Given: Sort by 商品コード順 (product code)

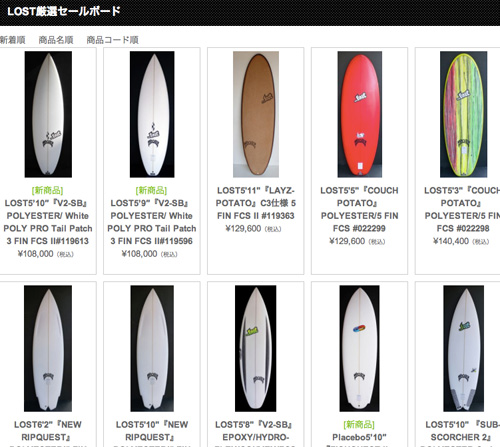Looking at the screenshot, I should coord(113,40).
